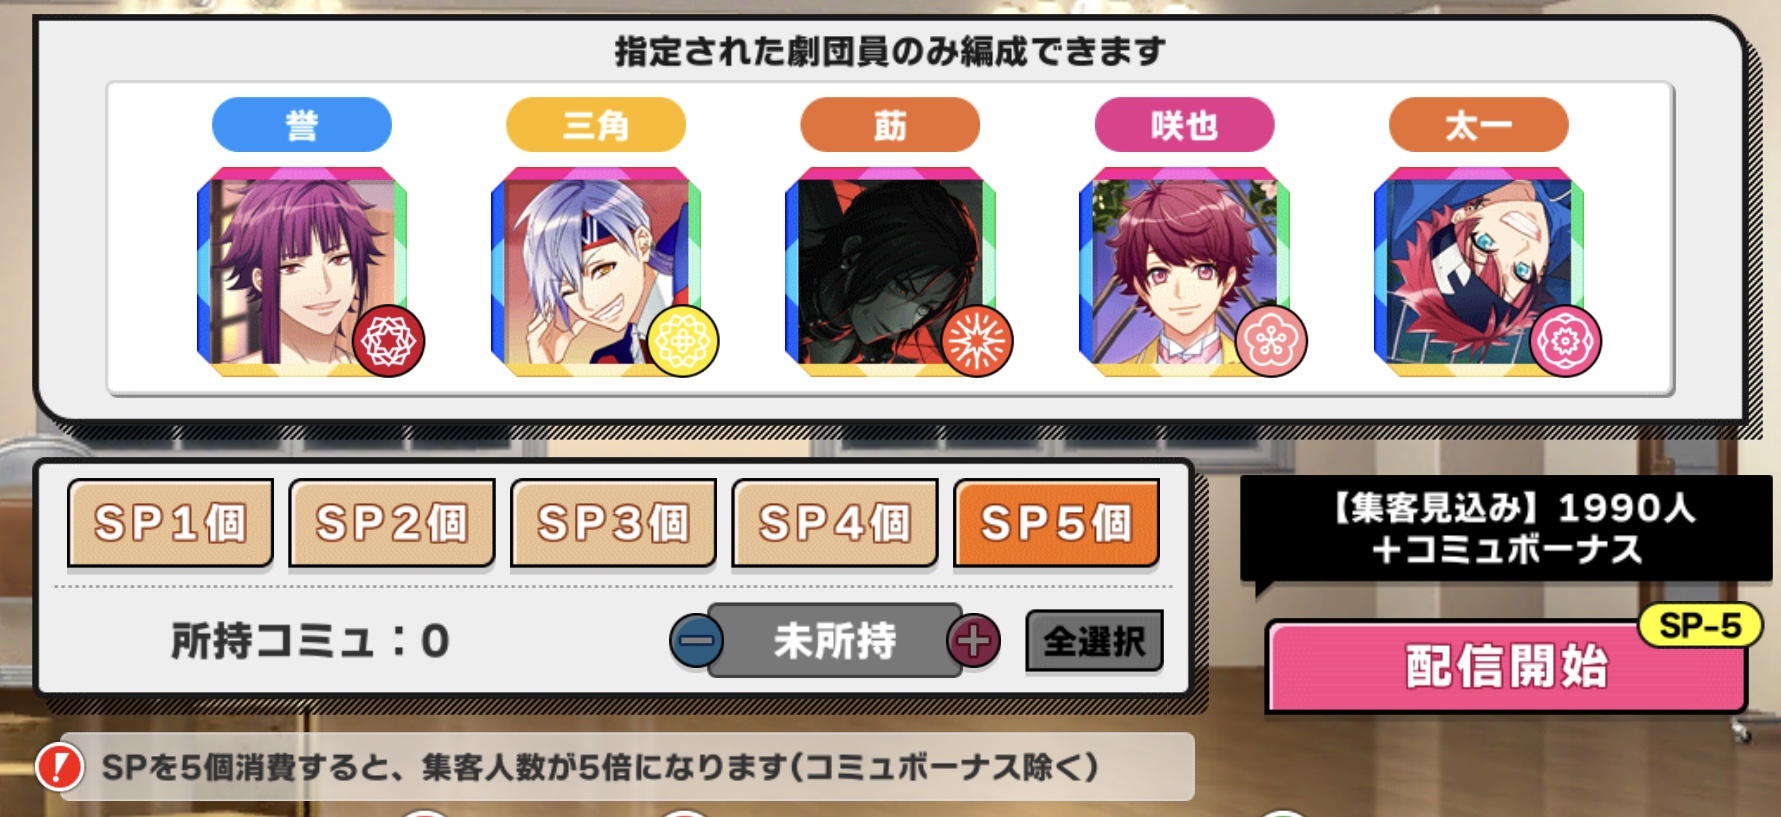Screen dimensions: 1781x817
Task: Start streaming with the 配信開始 button
Action: (1506, 666)
